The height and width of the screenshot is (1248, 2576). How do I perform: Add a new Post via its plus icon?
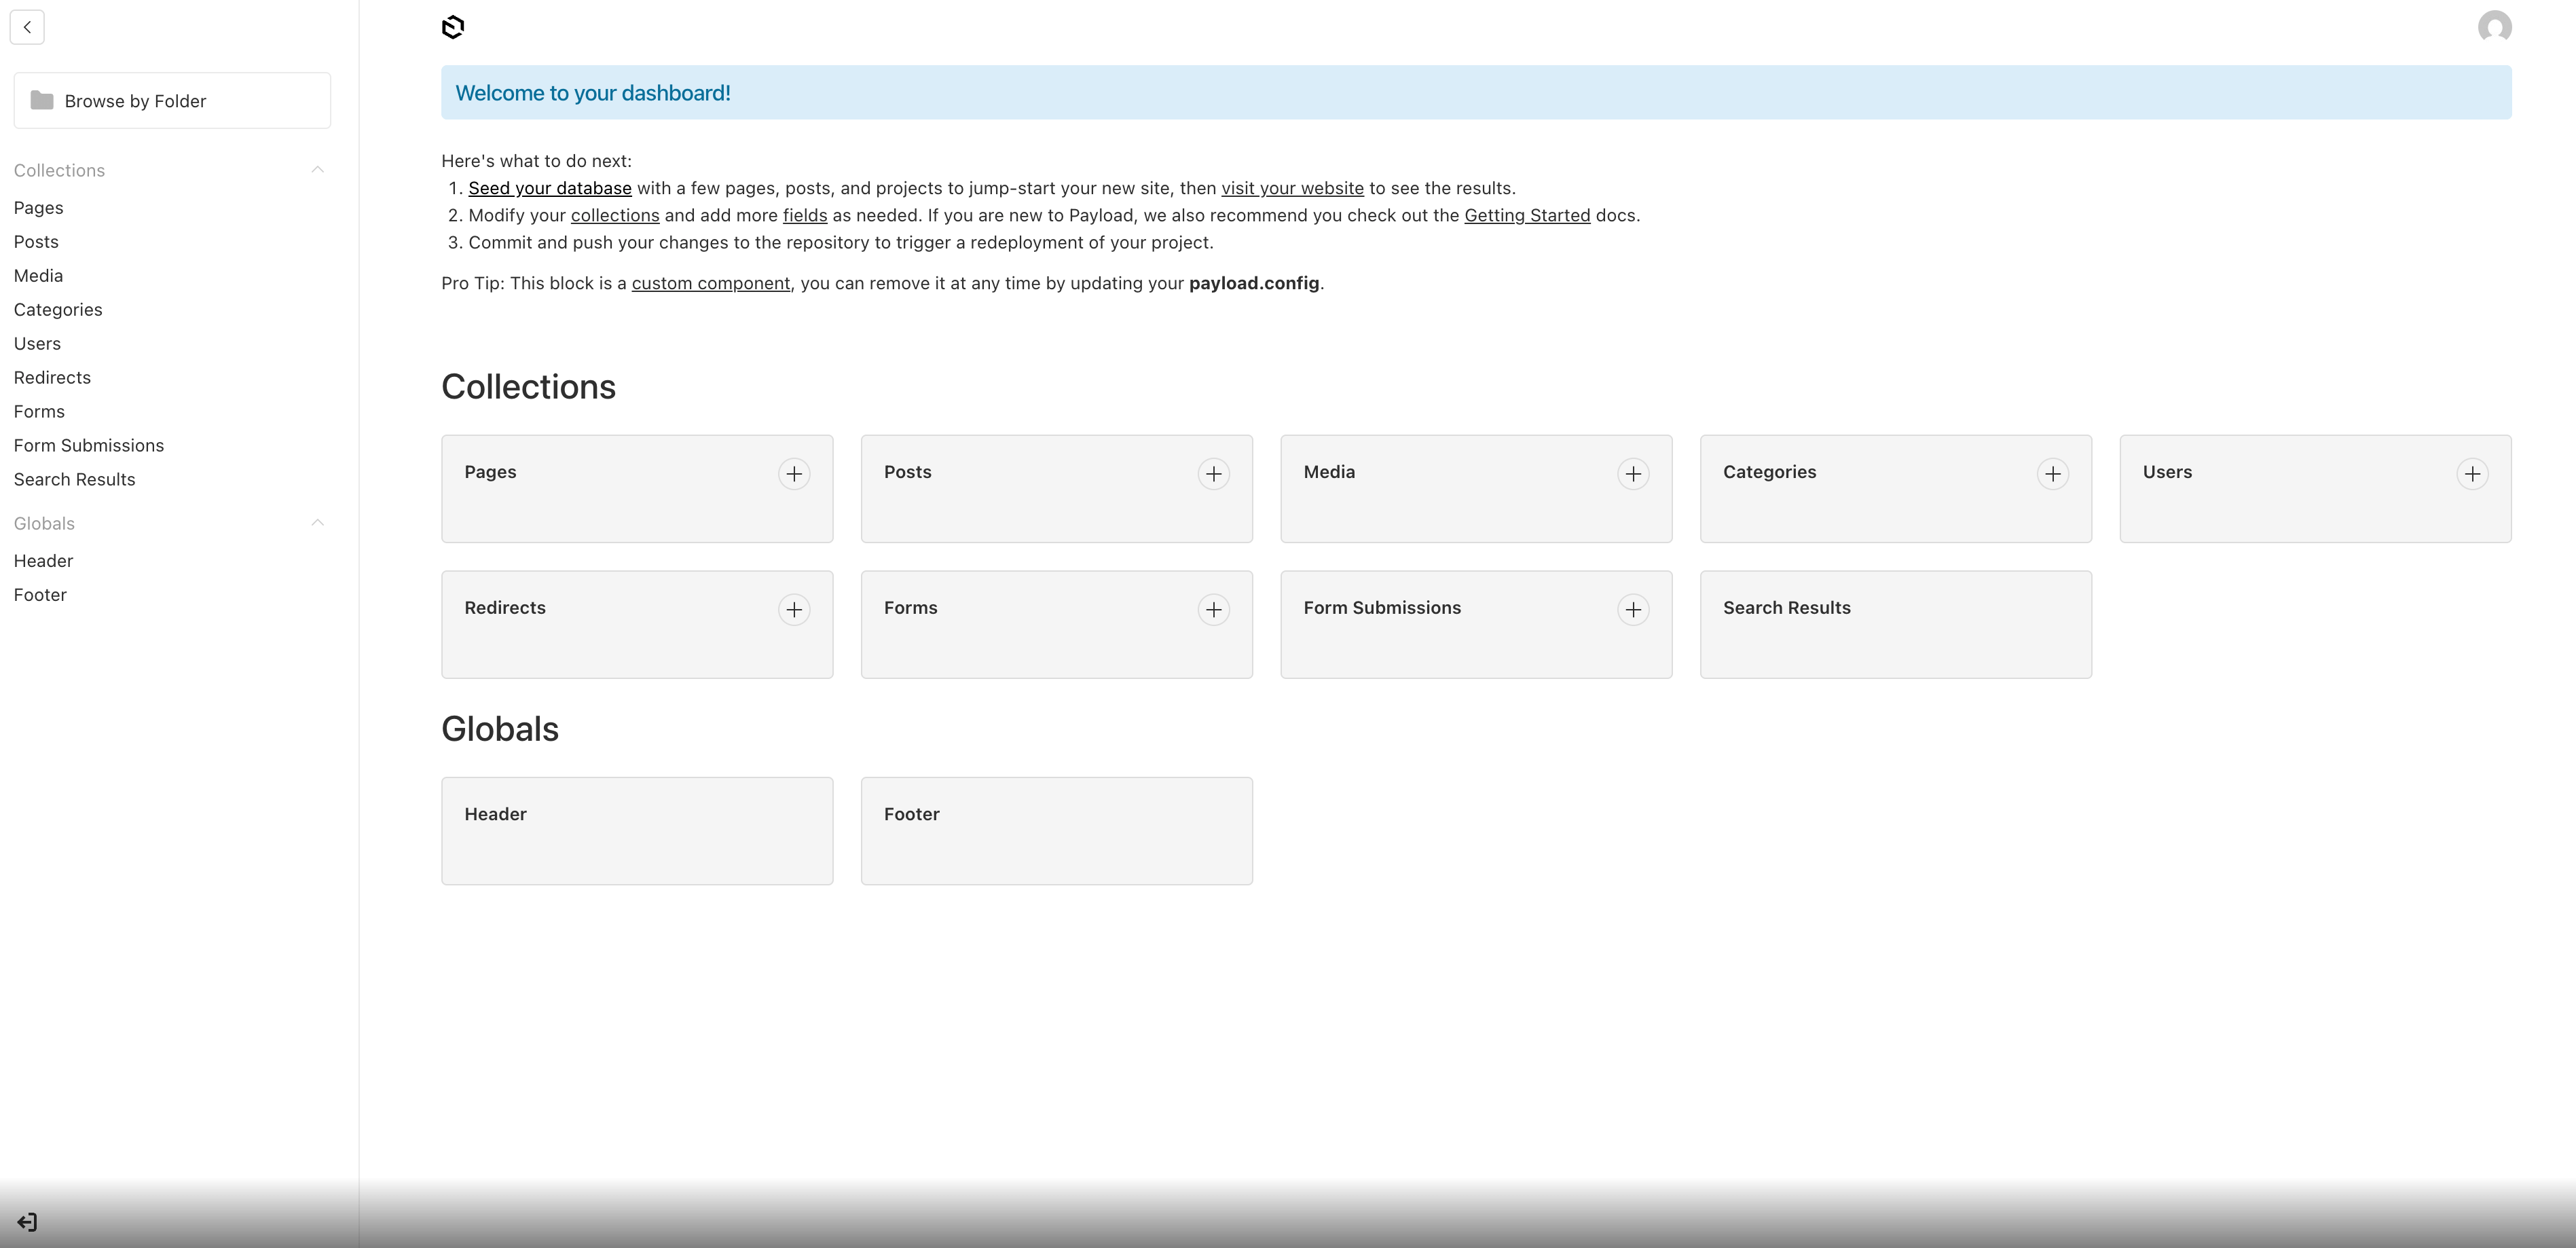click(x=1214, y=474)
